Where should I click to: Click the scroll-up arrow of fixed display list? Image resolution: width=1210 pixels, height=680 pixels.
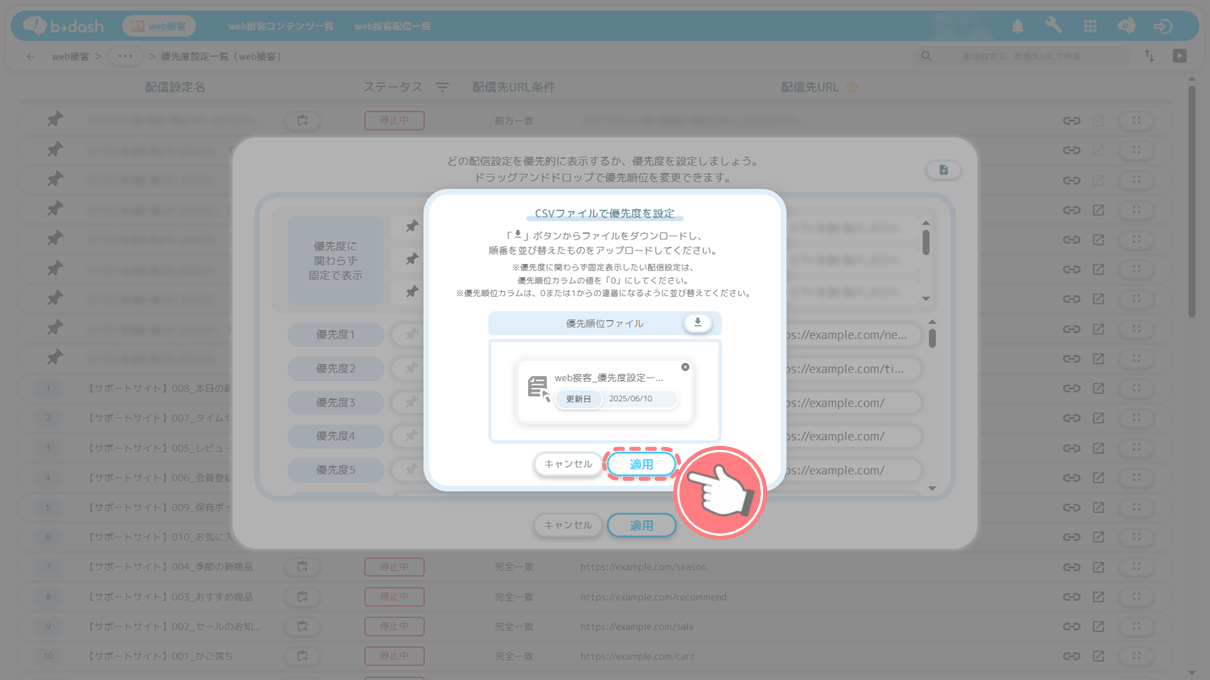926,223
